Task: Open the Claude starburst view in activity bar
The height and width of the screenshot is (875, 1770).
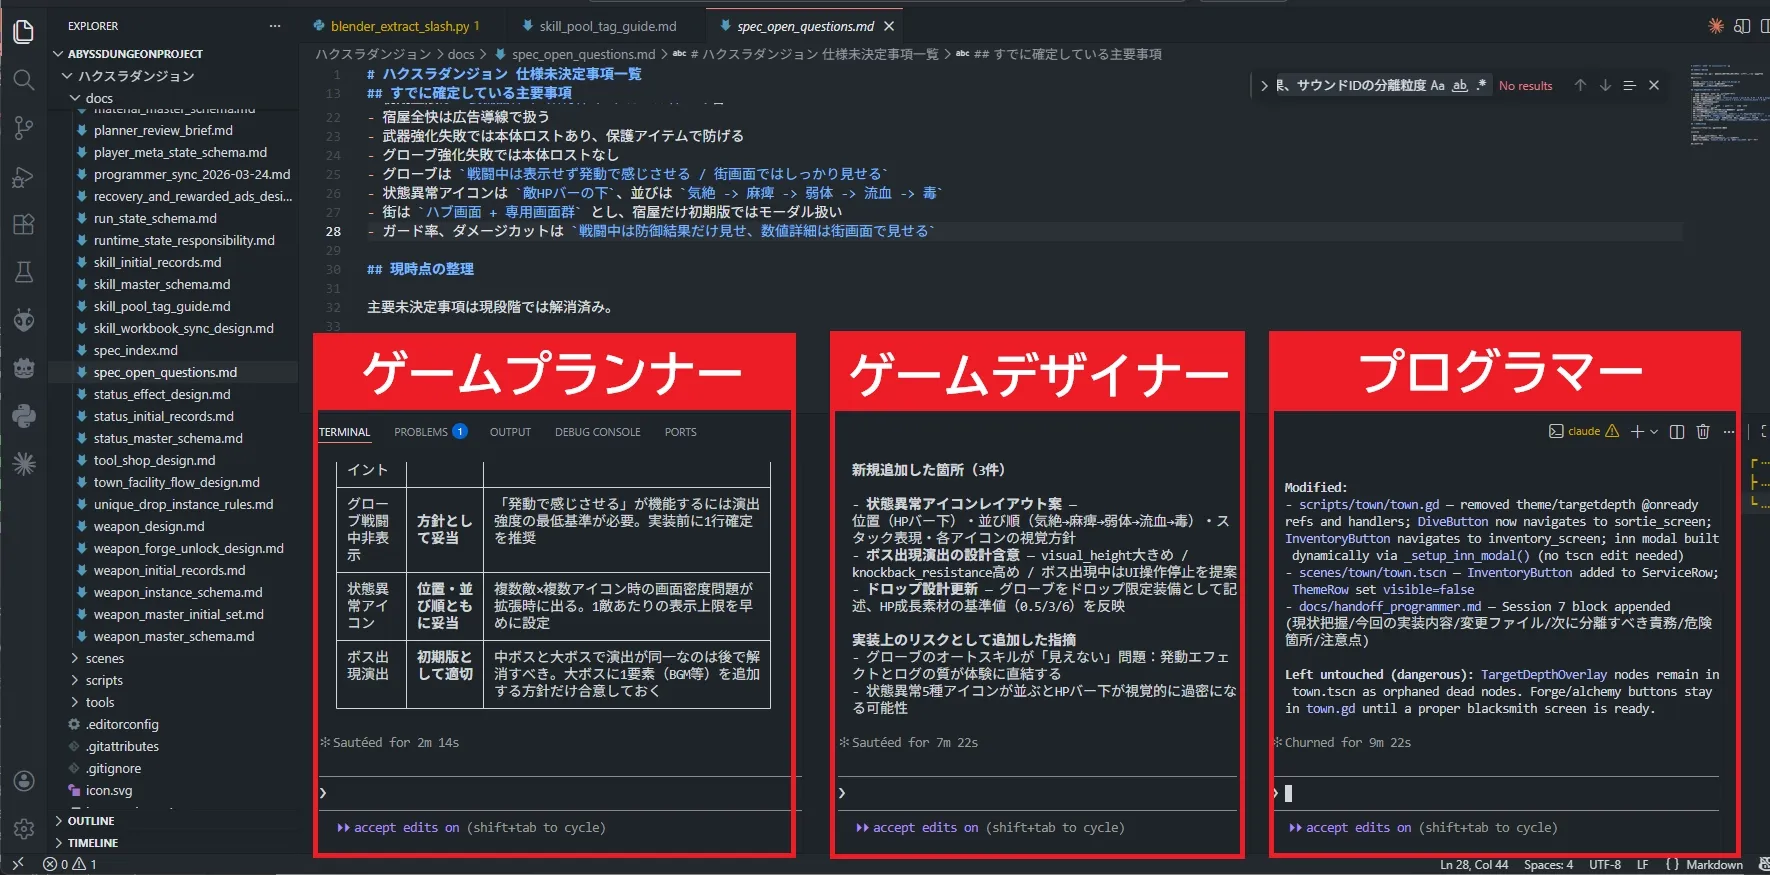Action: click(24, 463)
